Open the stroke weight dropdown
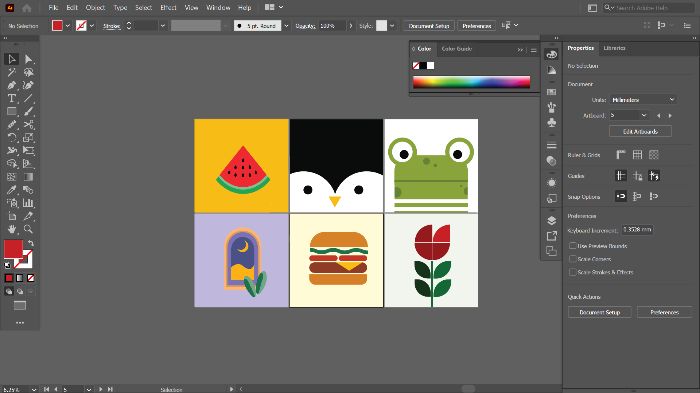The width and height of the screenshot is (700, 393). pos(162,26)
